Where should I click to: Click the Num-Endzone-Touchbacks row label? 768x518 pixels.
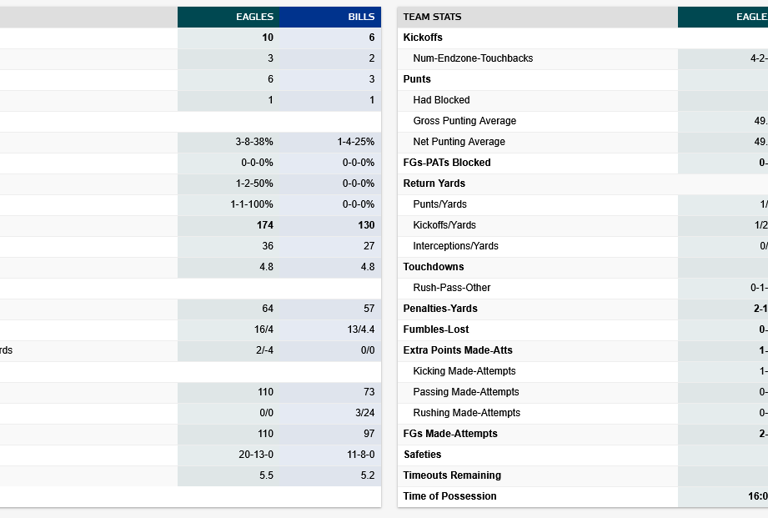tap(472, 59)
